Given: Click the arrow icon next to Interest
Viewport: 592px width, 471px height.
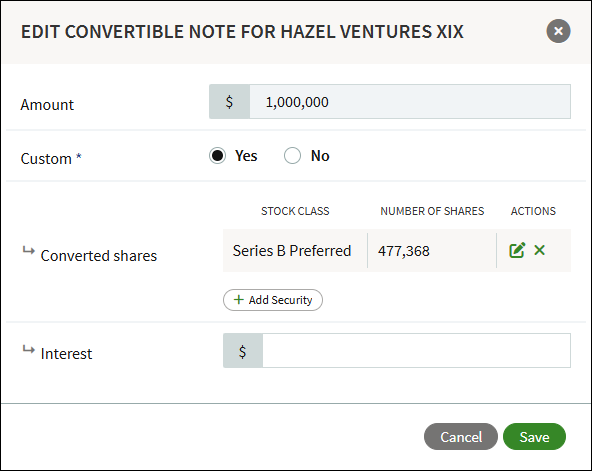Looking at the screenshot, I should 28,349.
